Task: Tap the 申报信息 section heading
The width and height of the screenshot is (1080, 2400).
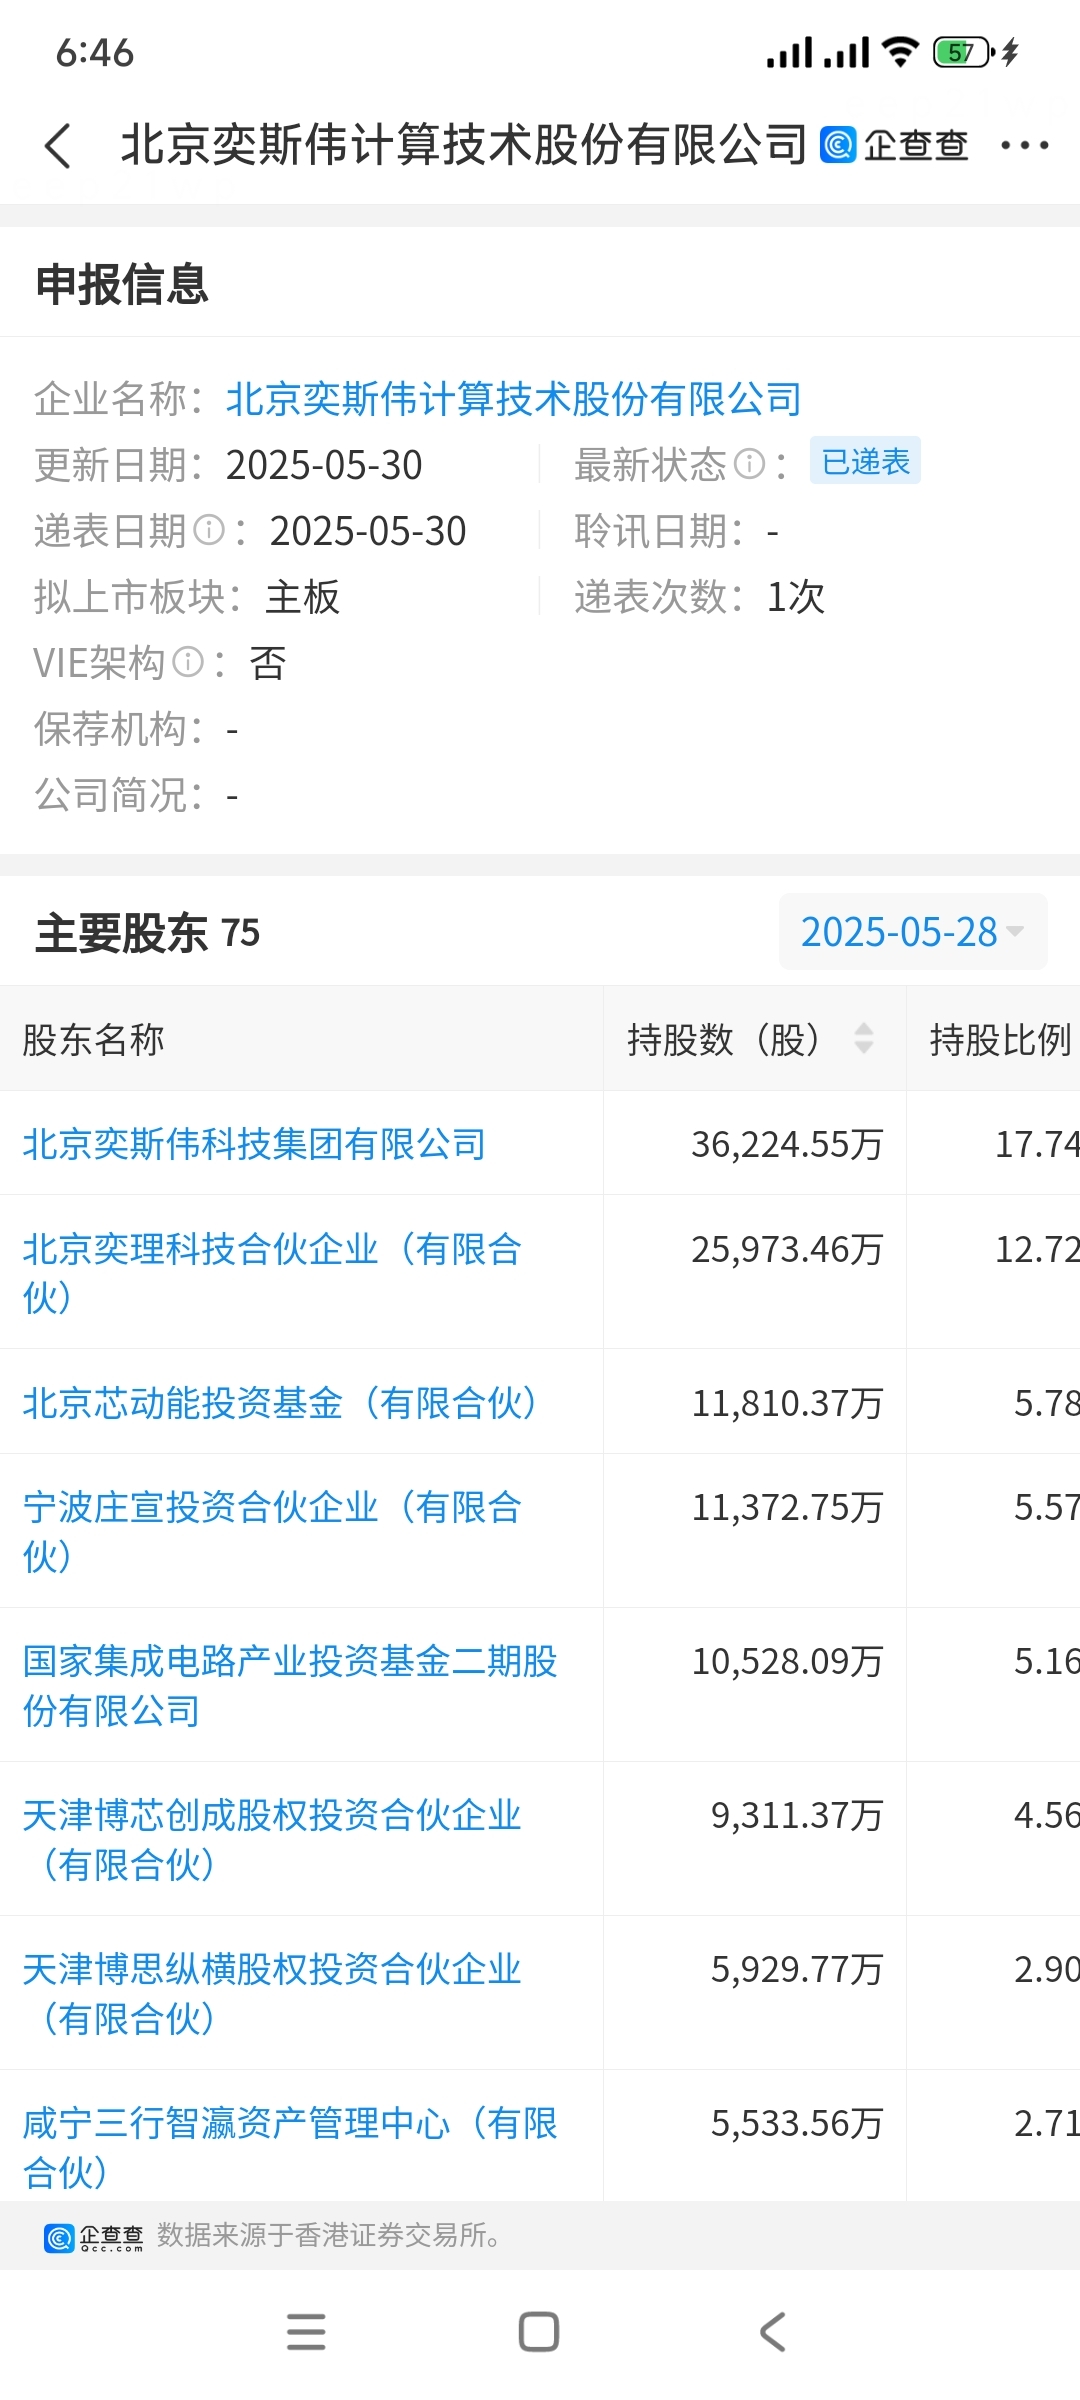Action: (x=122, y=284)
